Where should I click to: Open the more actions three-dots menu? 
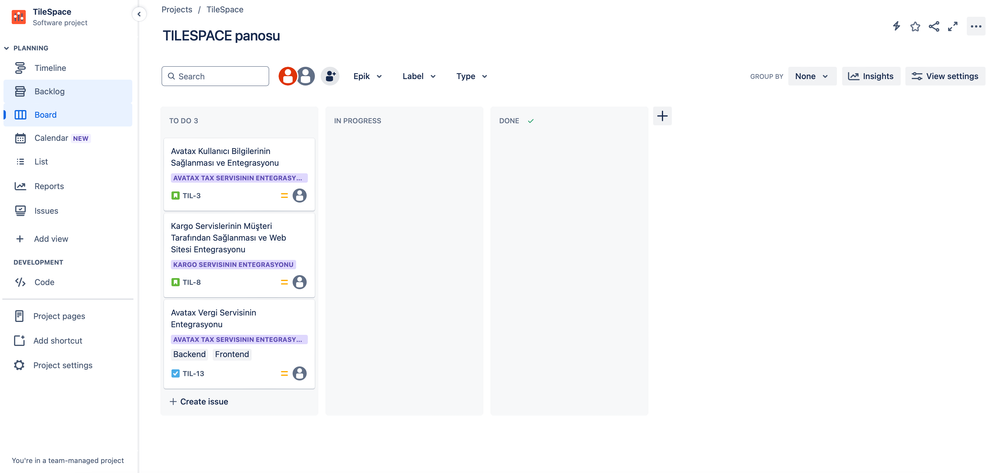coord(976,26)
